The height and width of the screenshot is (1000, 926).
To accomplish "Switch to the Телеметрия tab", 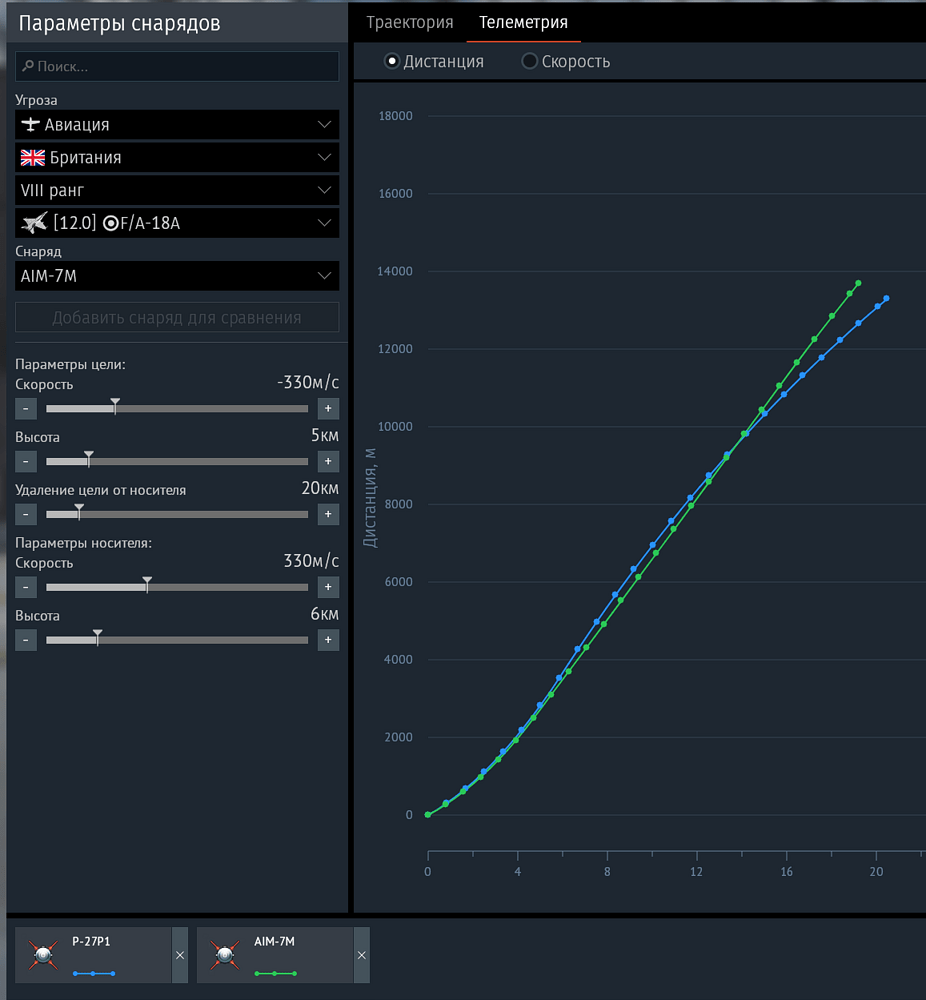I will [x=524, y=22].
